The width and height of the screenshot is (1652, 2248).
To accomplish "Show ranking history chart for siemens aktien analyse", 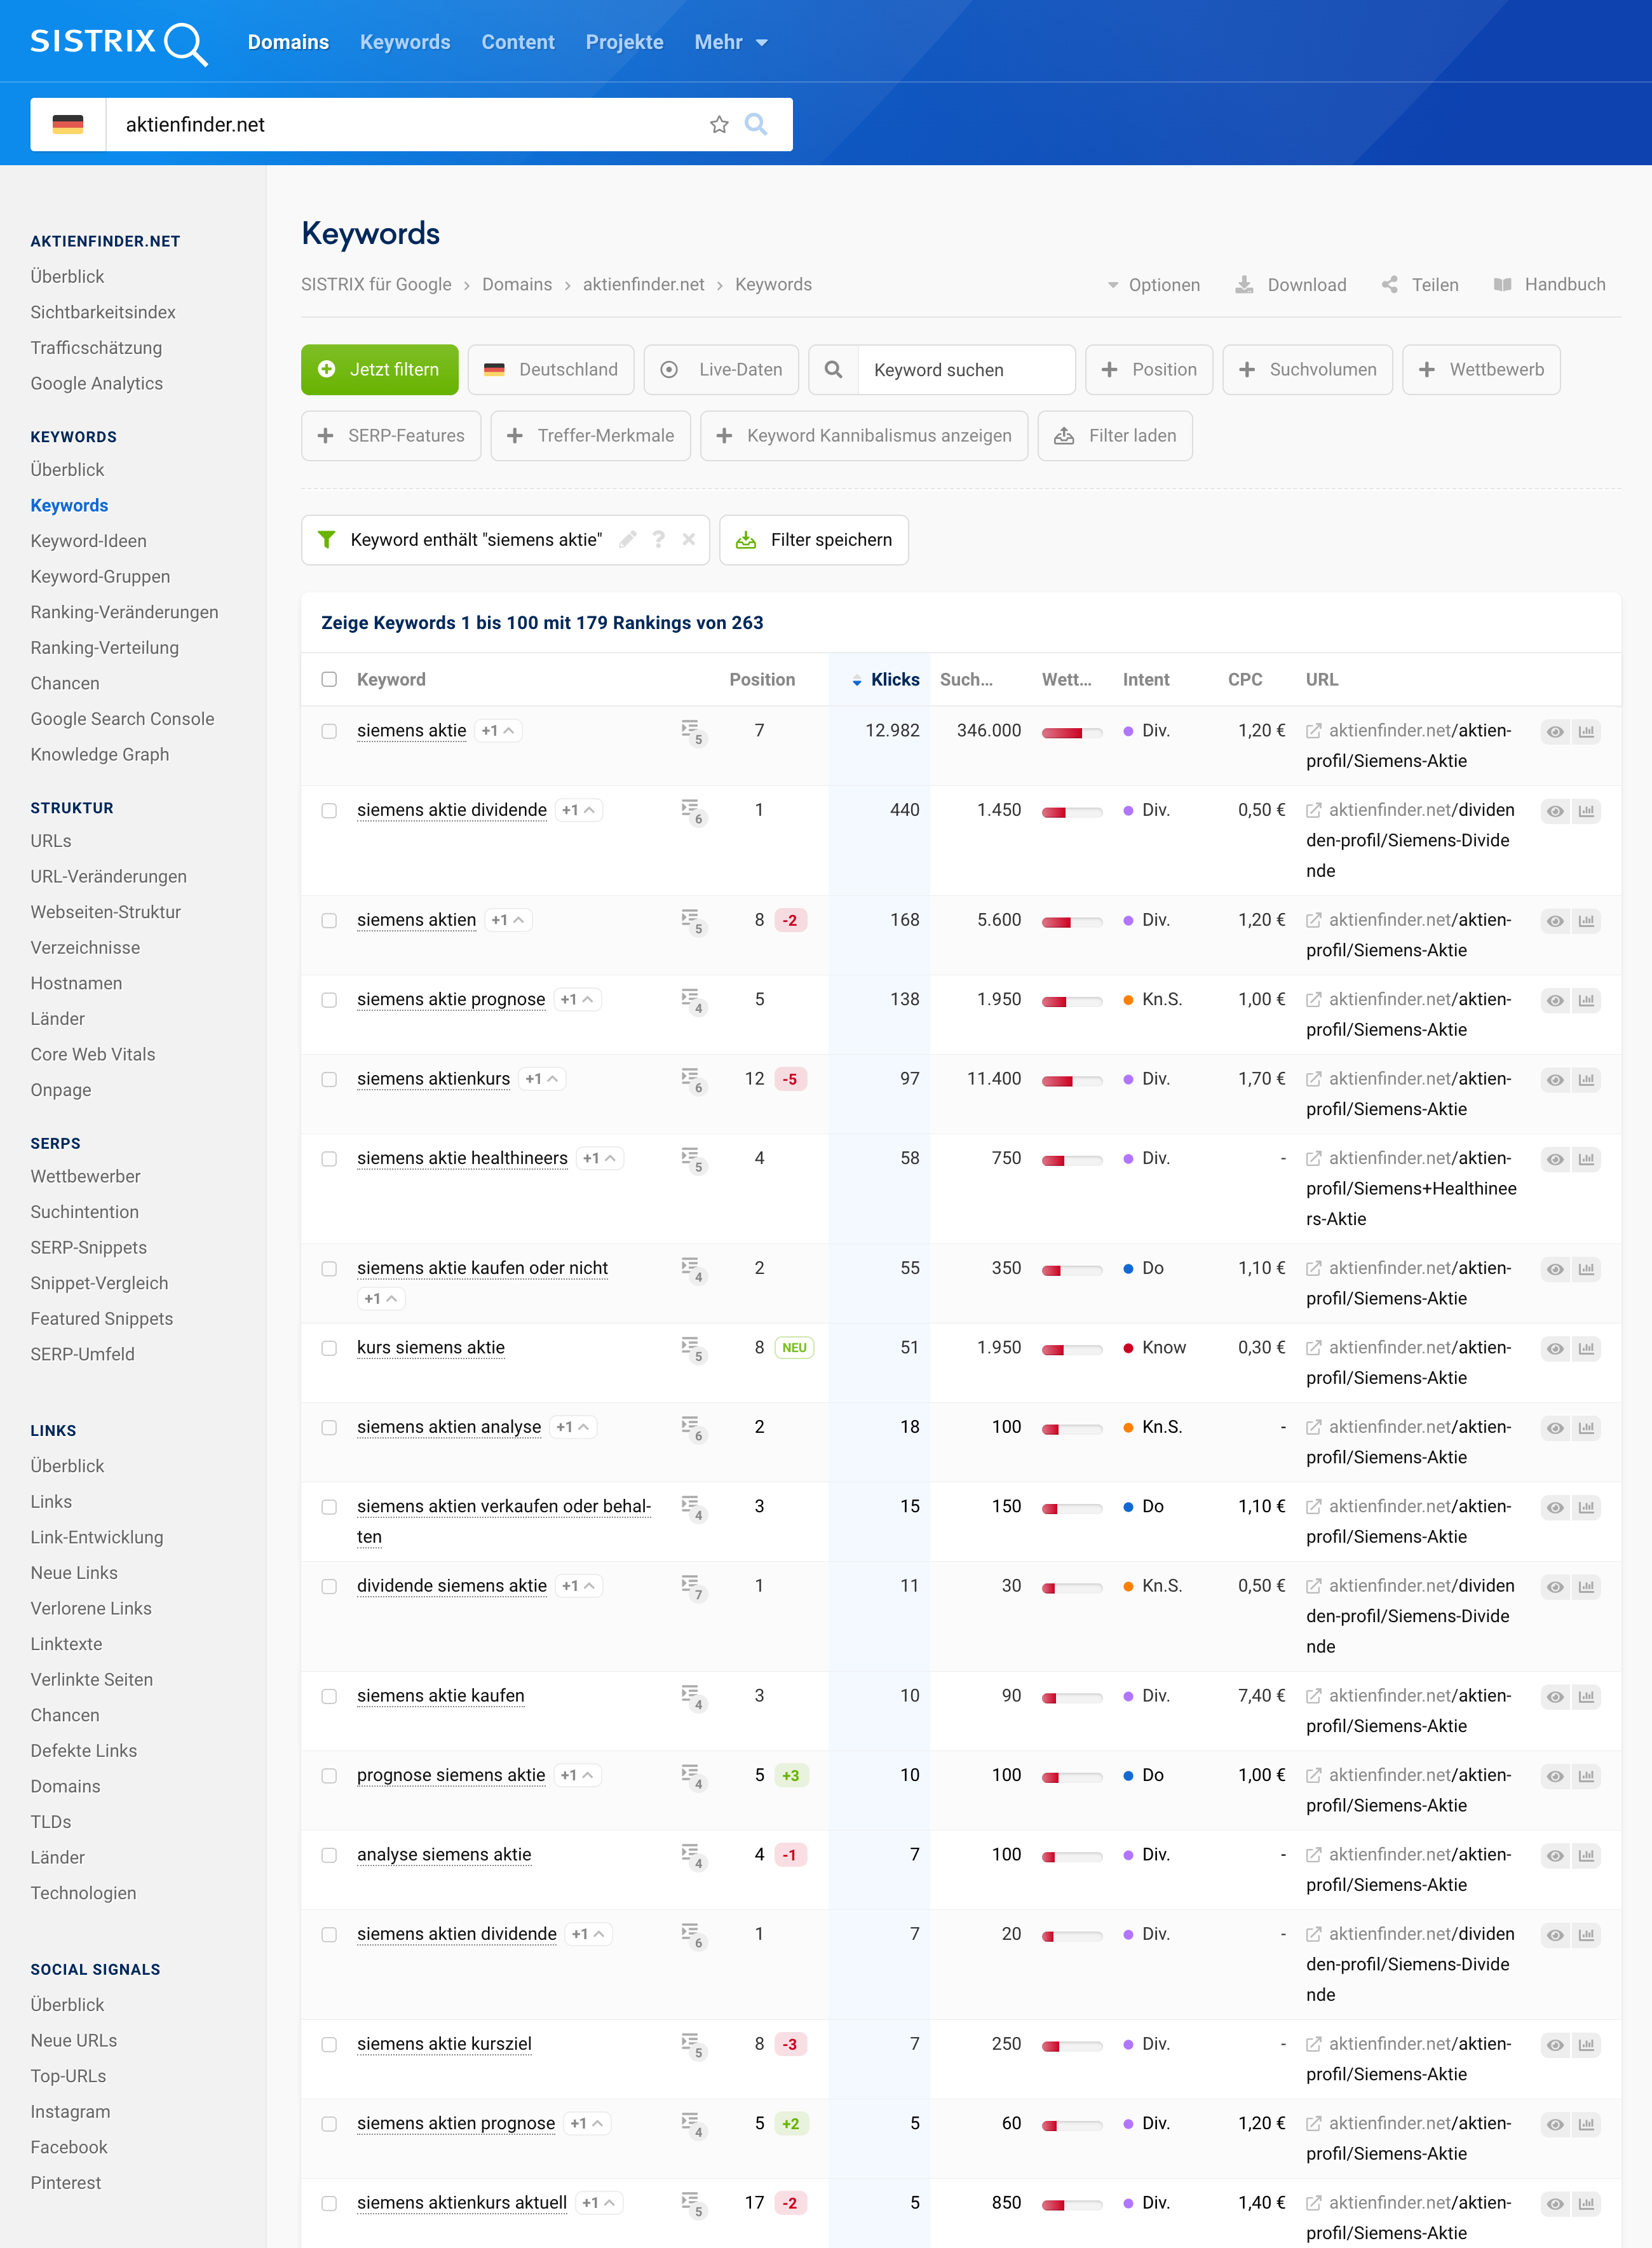I will coord(1587,1428).
